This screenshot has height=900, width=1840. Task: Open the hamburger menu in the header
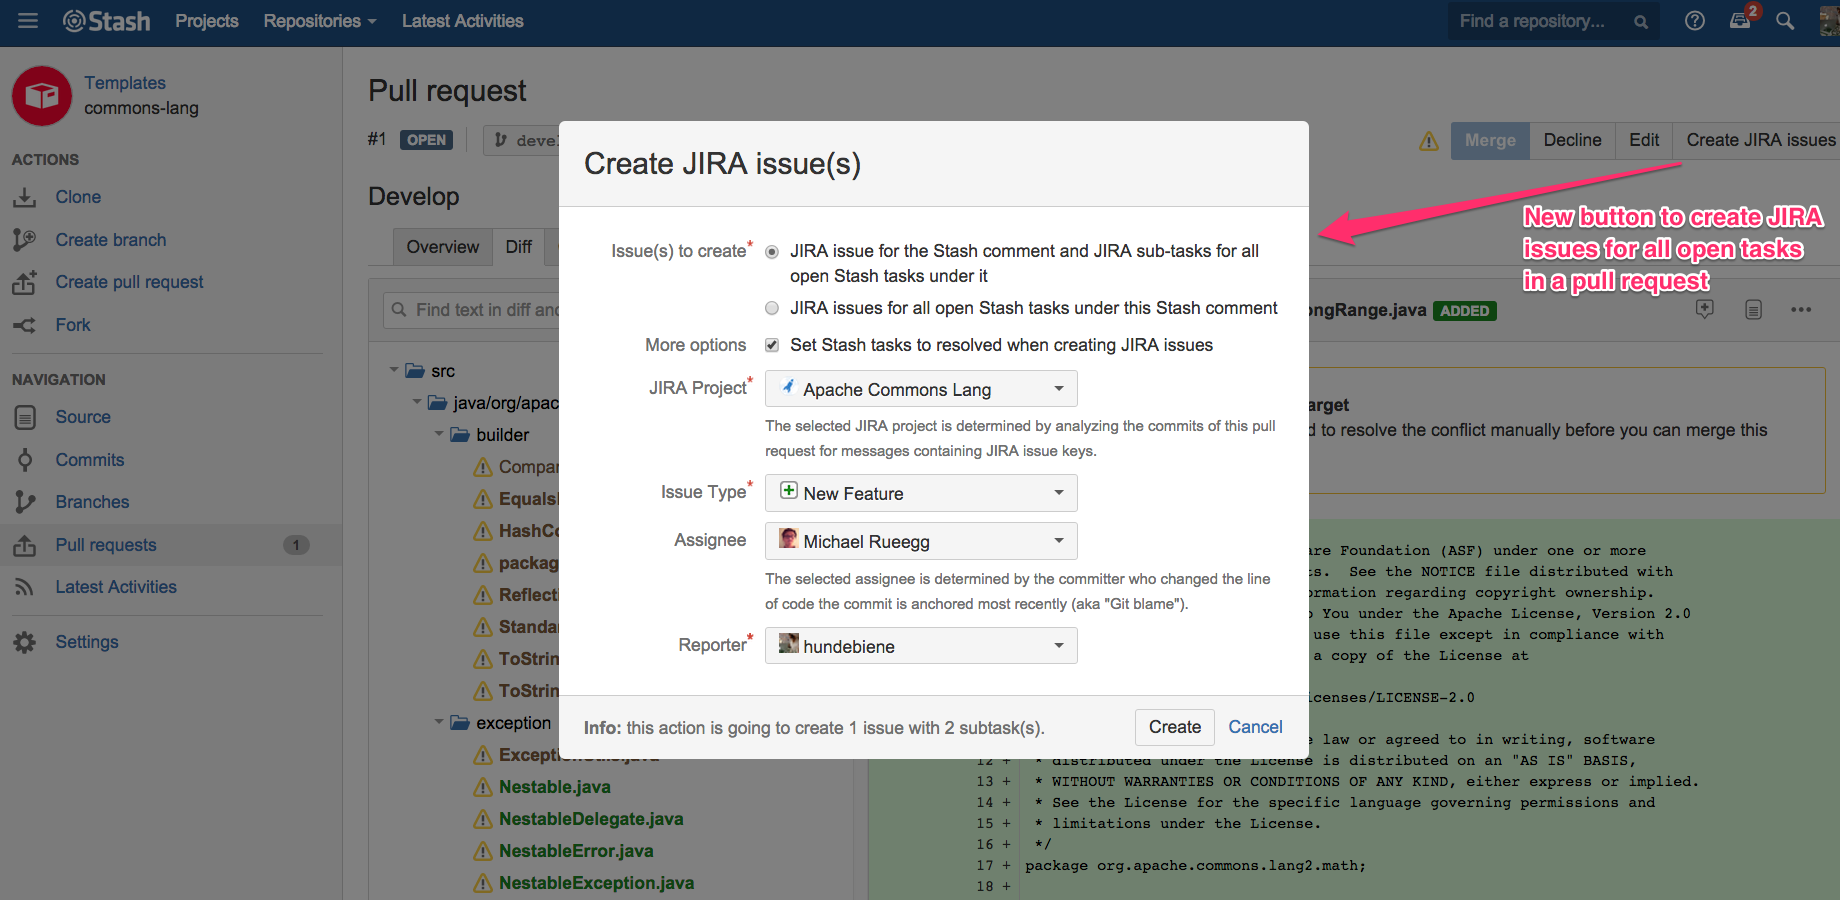(28, 21)
